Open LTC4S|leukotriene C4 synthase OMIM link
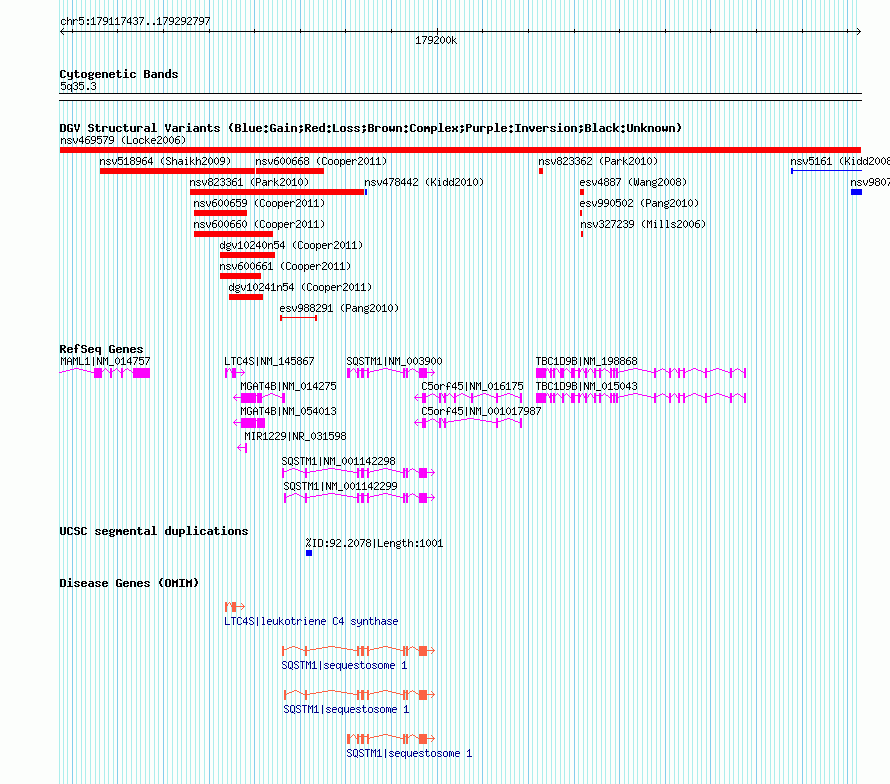 coord(311,621)
